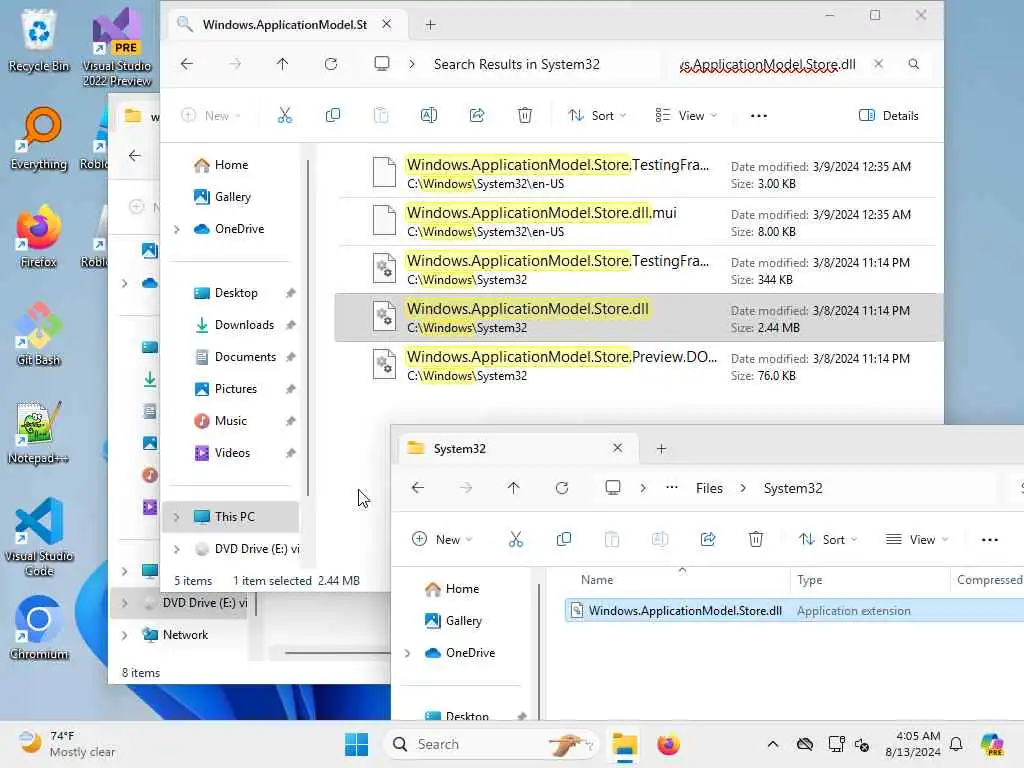Expand OneDrive in search window navigation pane
1024x768 pixels.
pyautogui.click(x=176, y=229)
